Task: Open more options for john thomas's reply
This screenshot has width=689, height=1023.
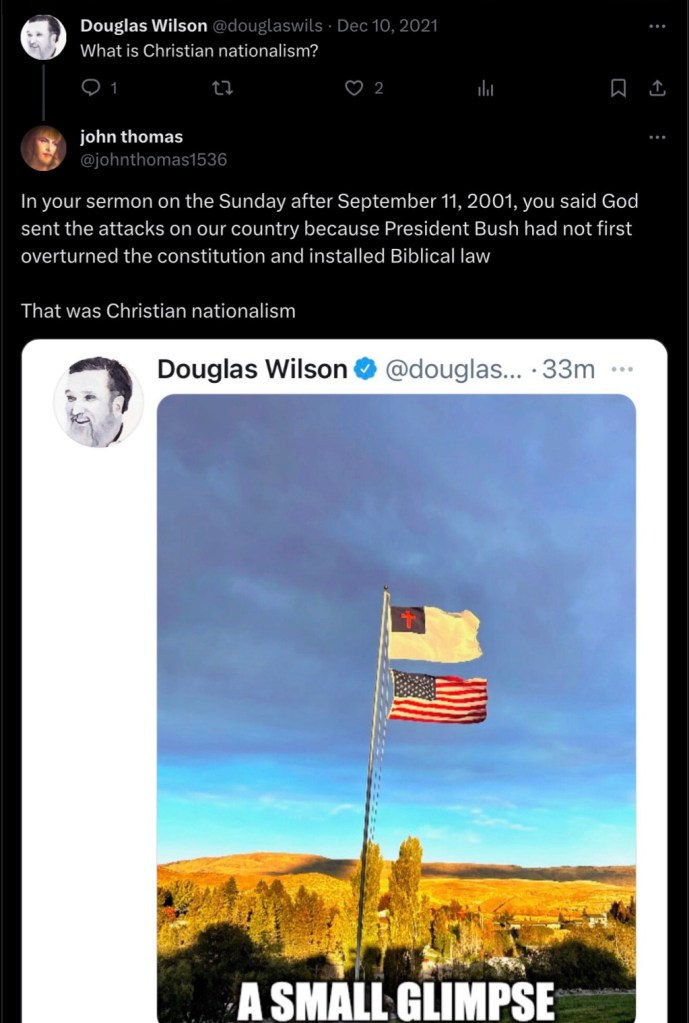Action: pos(658,138)
